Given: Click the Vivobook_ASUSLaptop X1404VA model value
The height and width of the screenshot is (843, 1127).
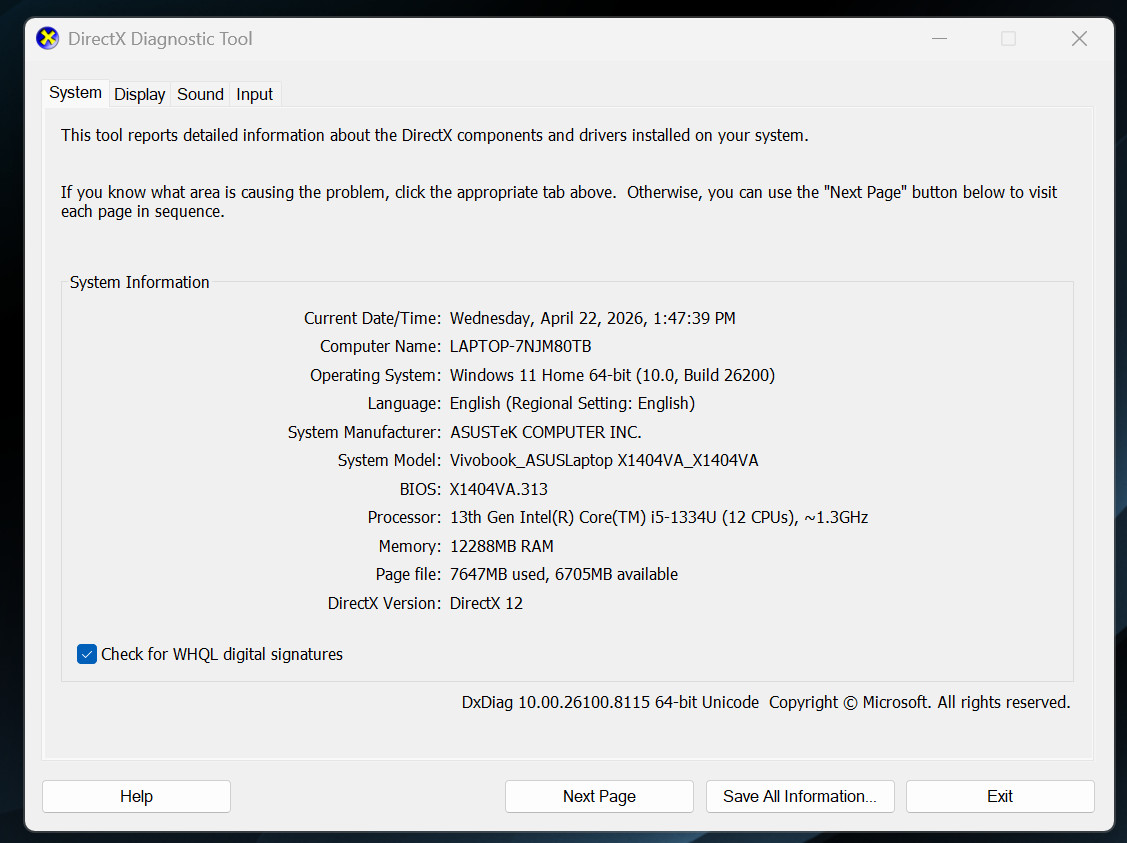Looking at the screenshot, I should coord(604,460).
